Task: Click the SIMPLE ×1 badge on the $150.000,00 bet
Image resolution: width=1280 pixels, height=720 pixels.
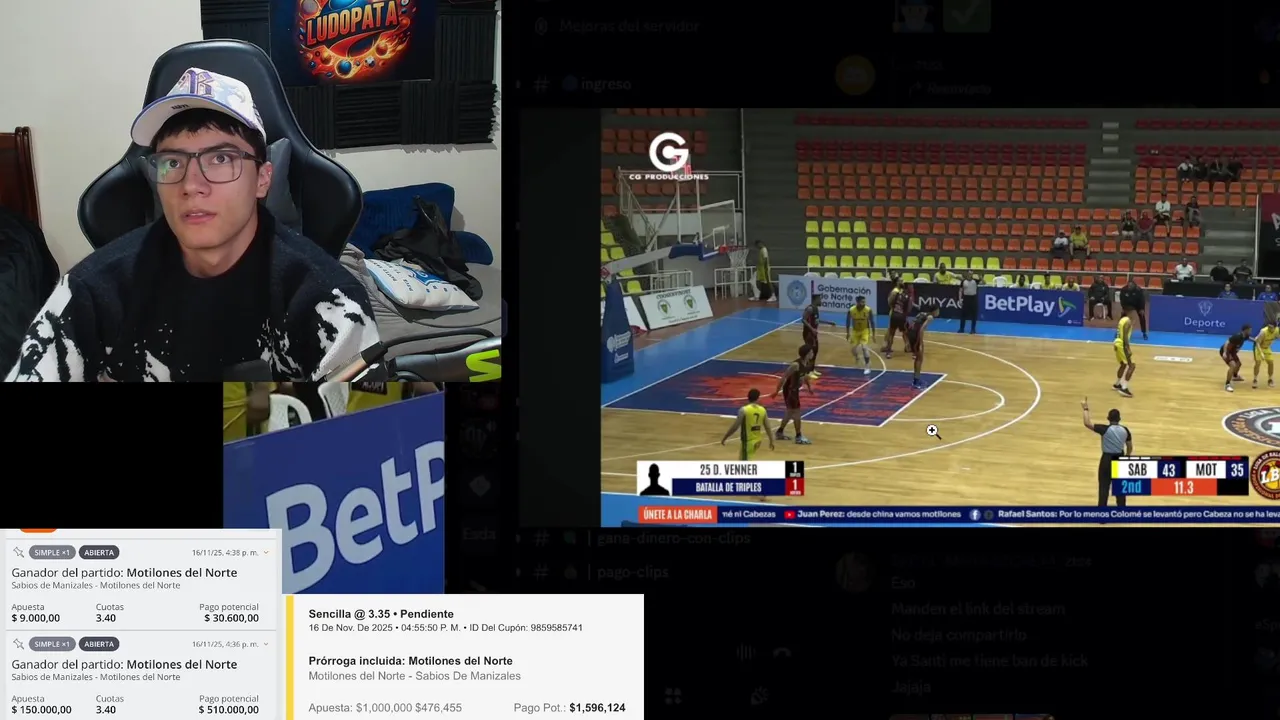Action: 51,644
